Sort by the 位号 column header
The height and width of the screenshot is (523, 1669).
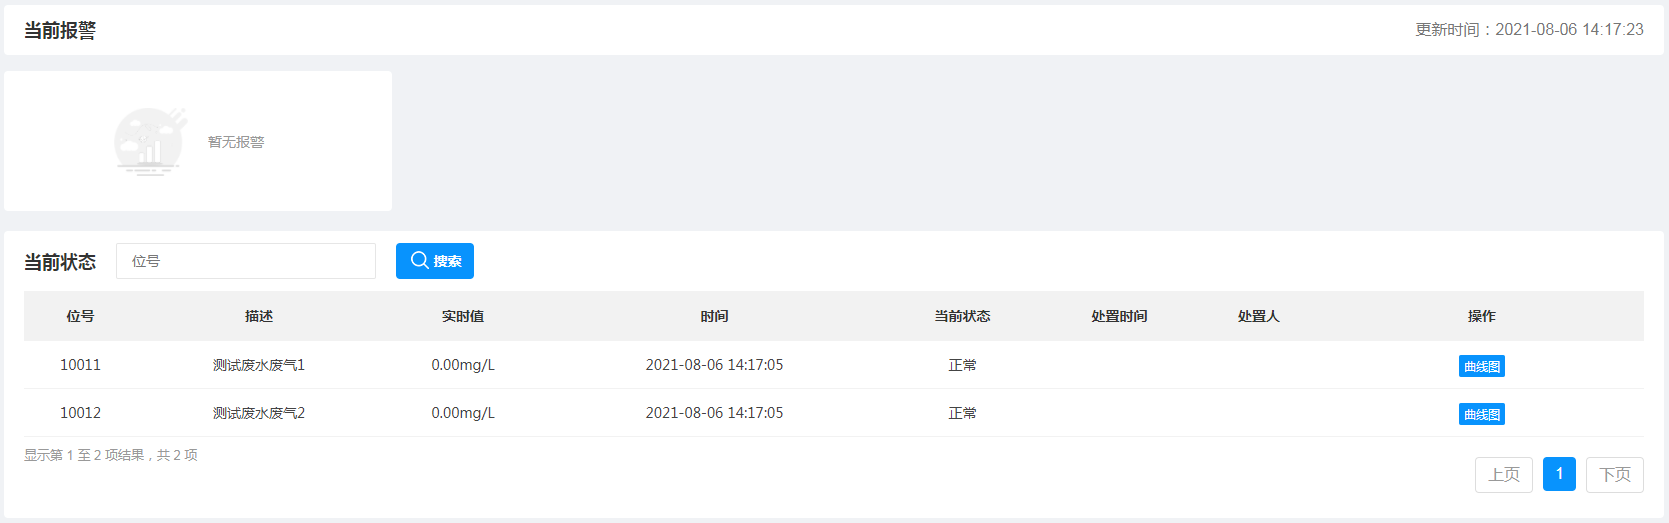(81, 316)
